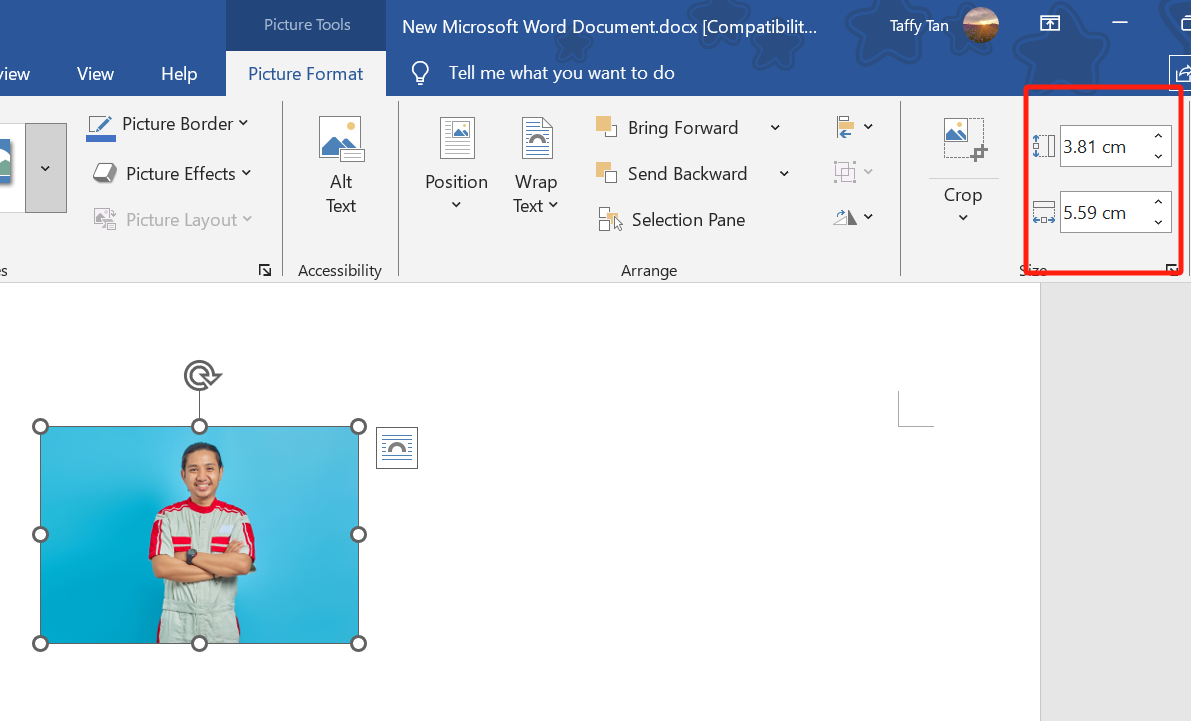The height and width of the screenshot is (721, 1191).
Task: Click the top-left resize handle of picture
Action: click(40, 426)
